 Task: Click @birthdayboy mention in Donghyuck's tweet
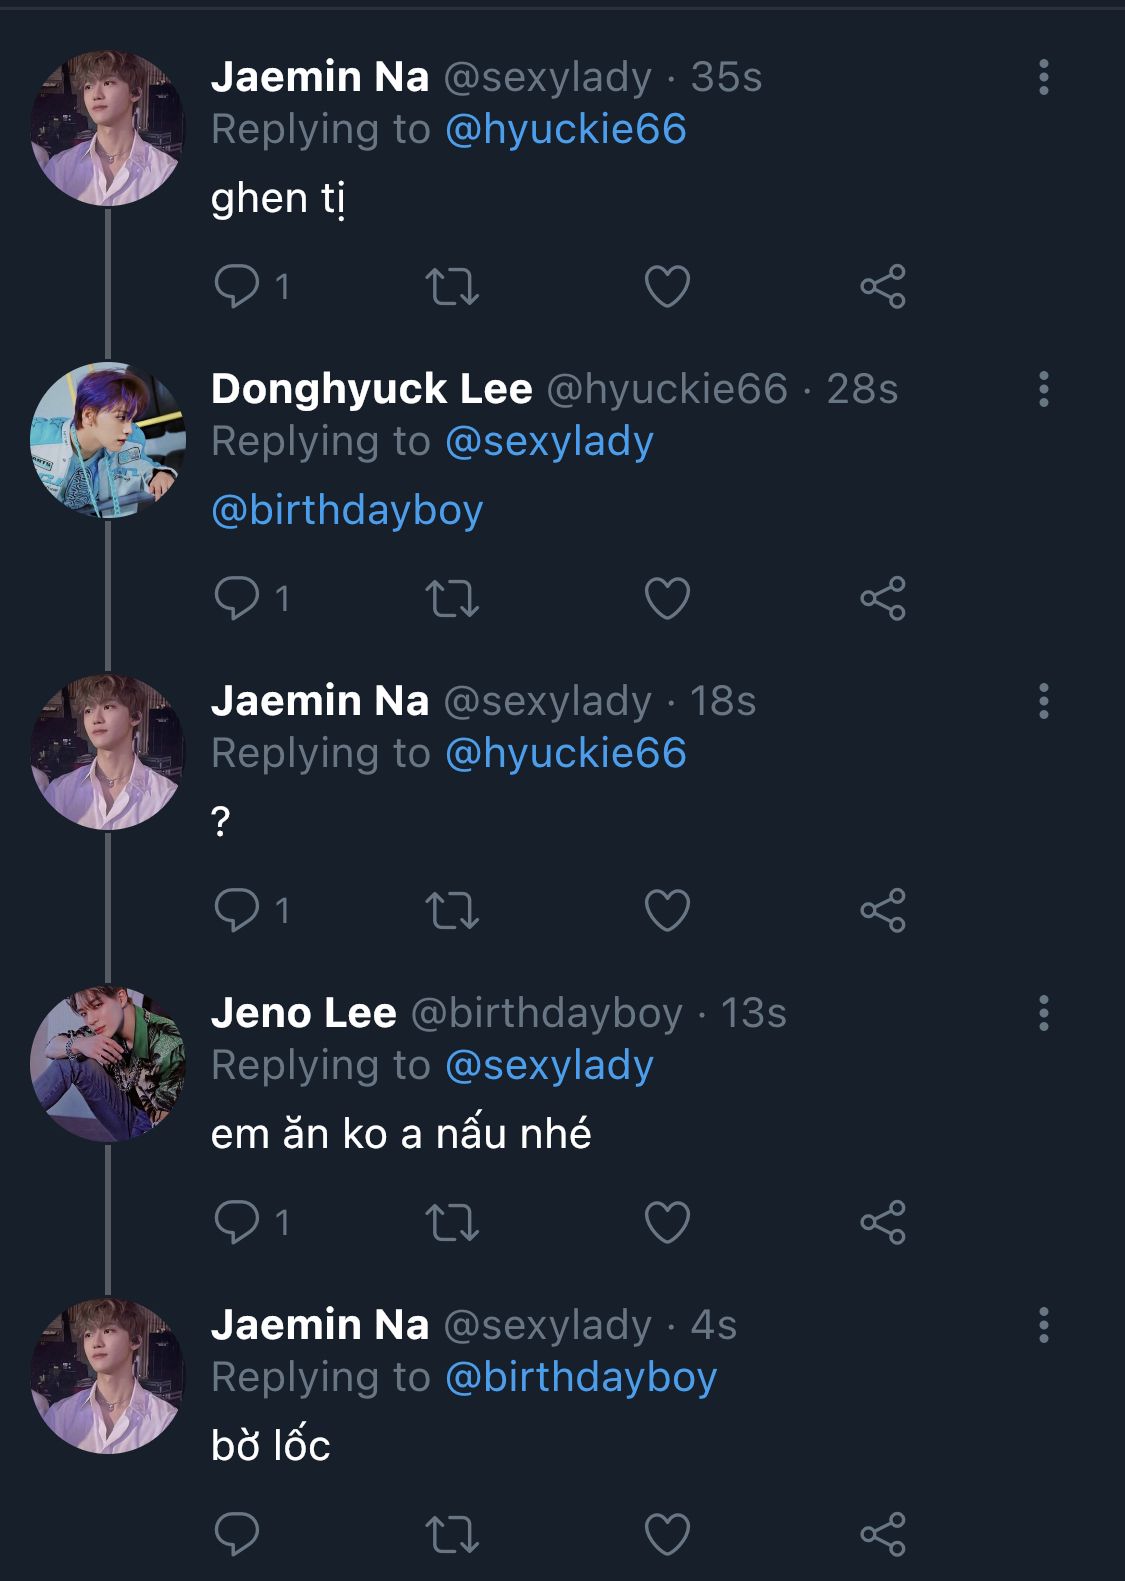(x=347, y=510)
